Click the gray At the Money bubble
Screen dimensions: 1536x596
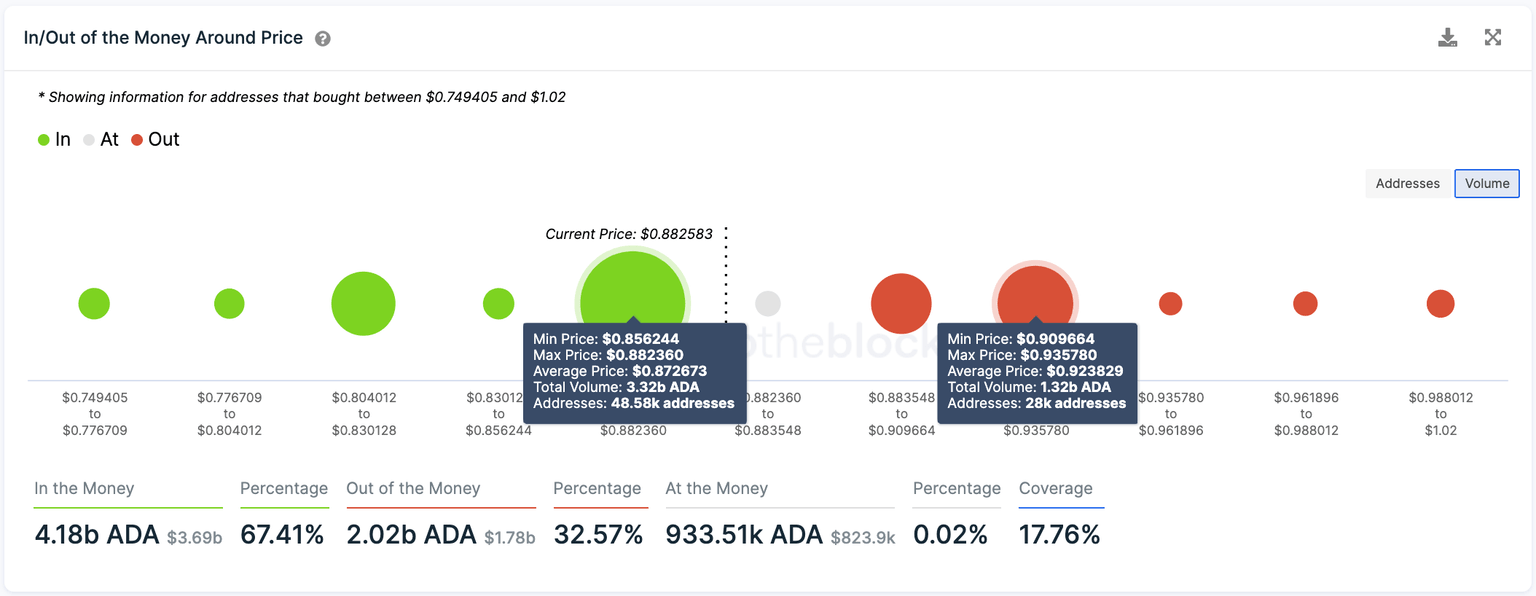[x=767, y=303]
